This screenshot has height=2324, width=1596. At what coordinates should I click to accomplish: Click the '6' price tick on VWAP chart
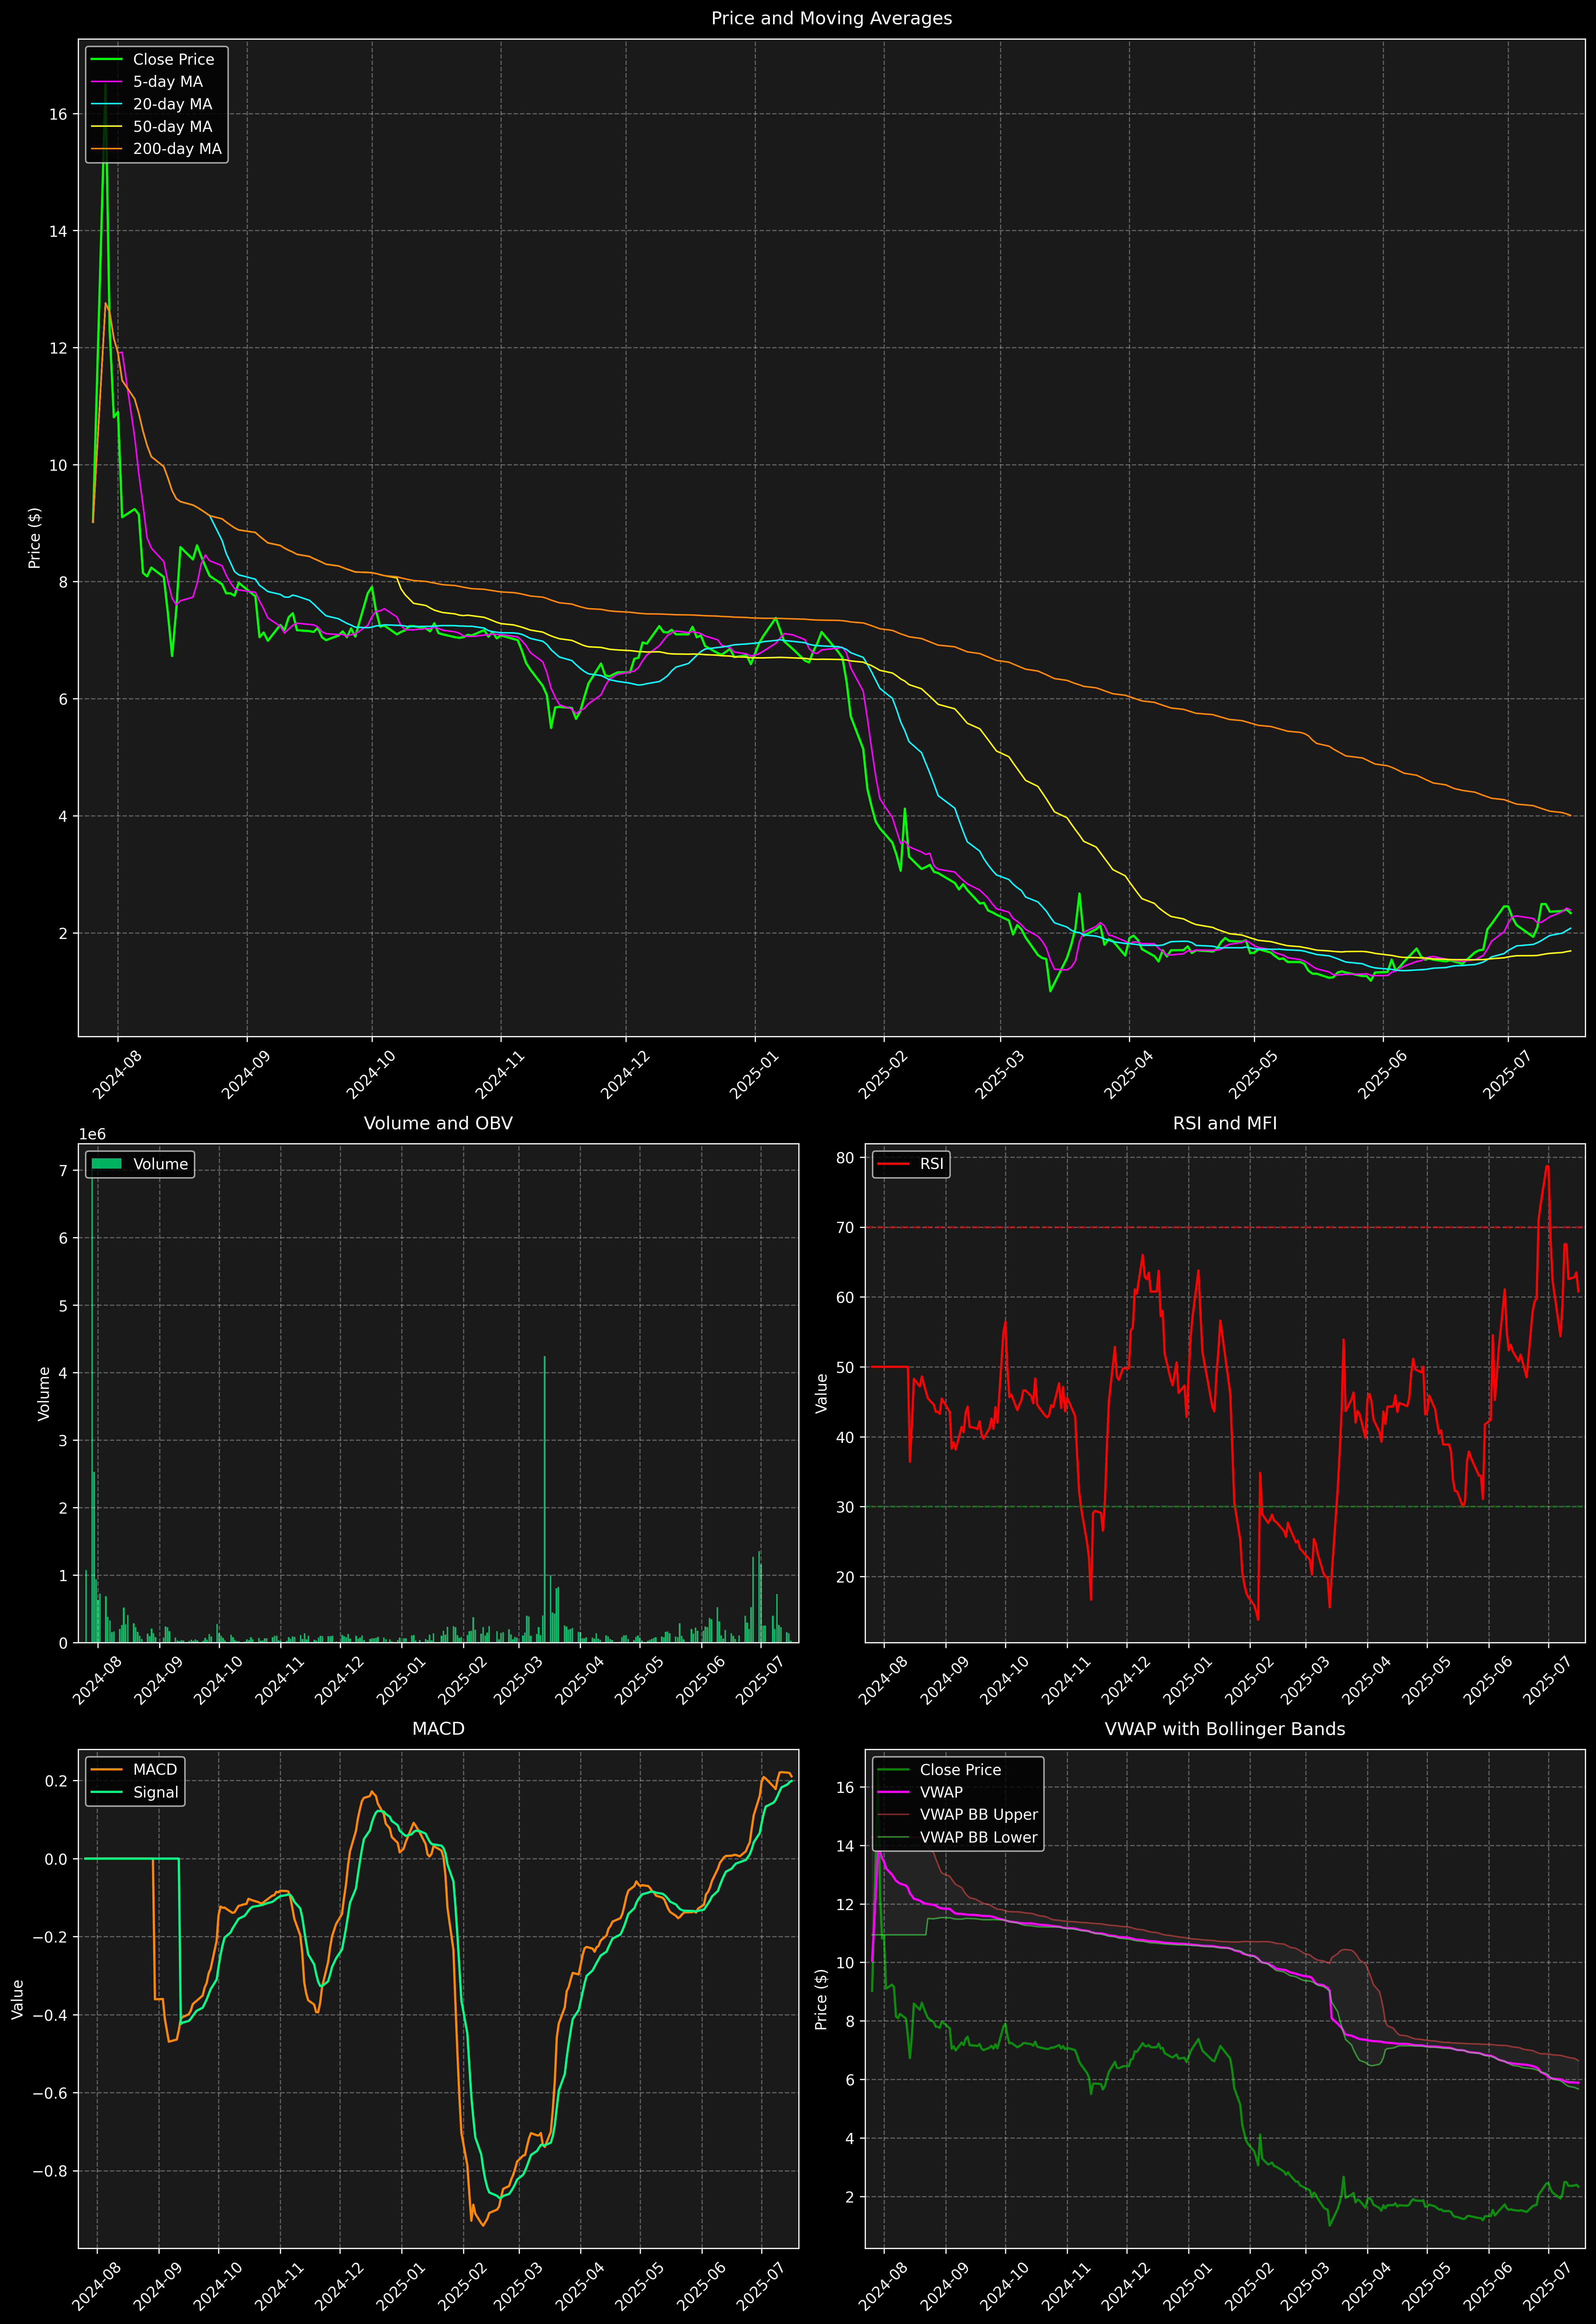tap(850, 2080)
